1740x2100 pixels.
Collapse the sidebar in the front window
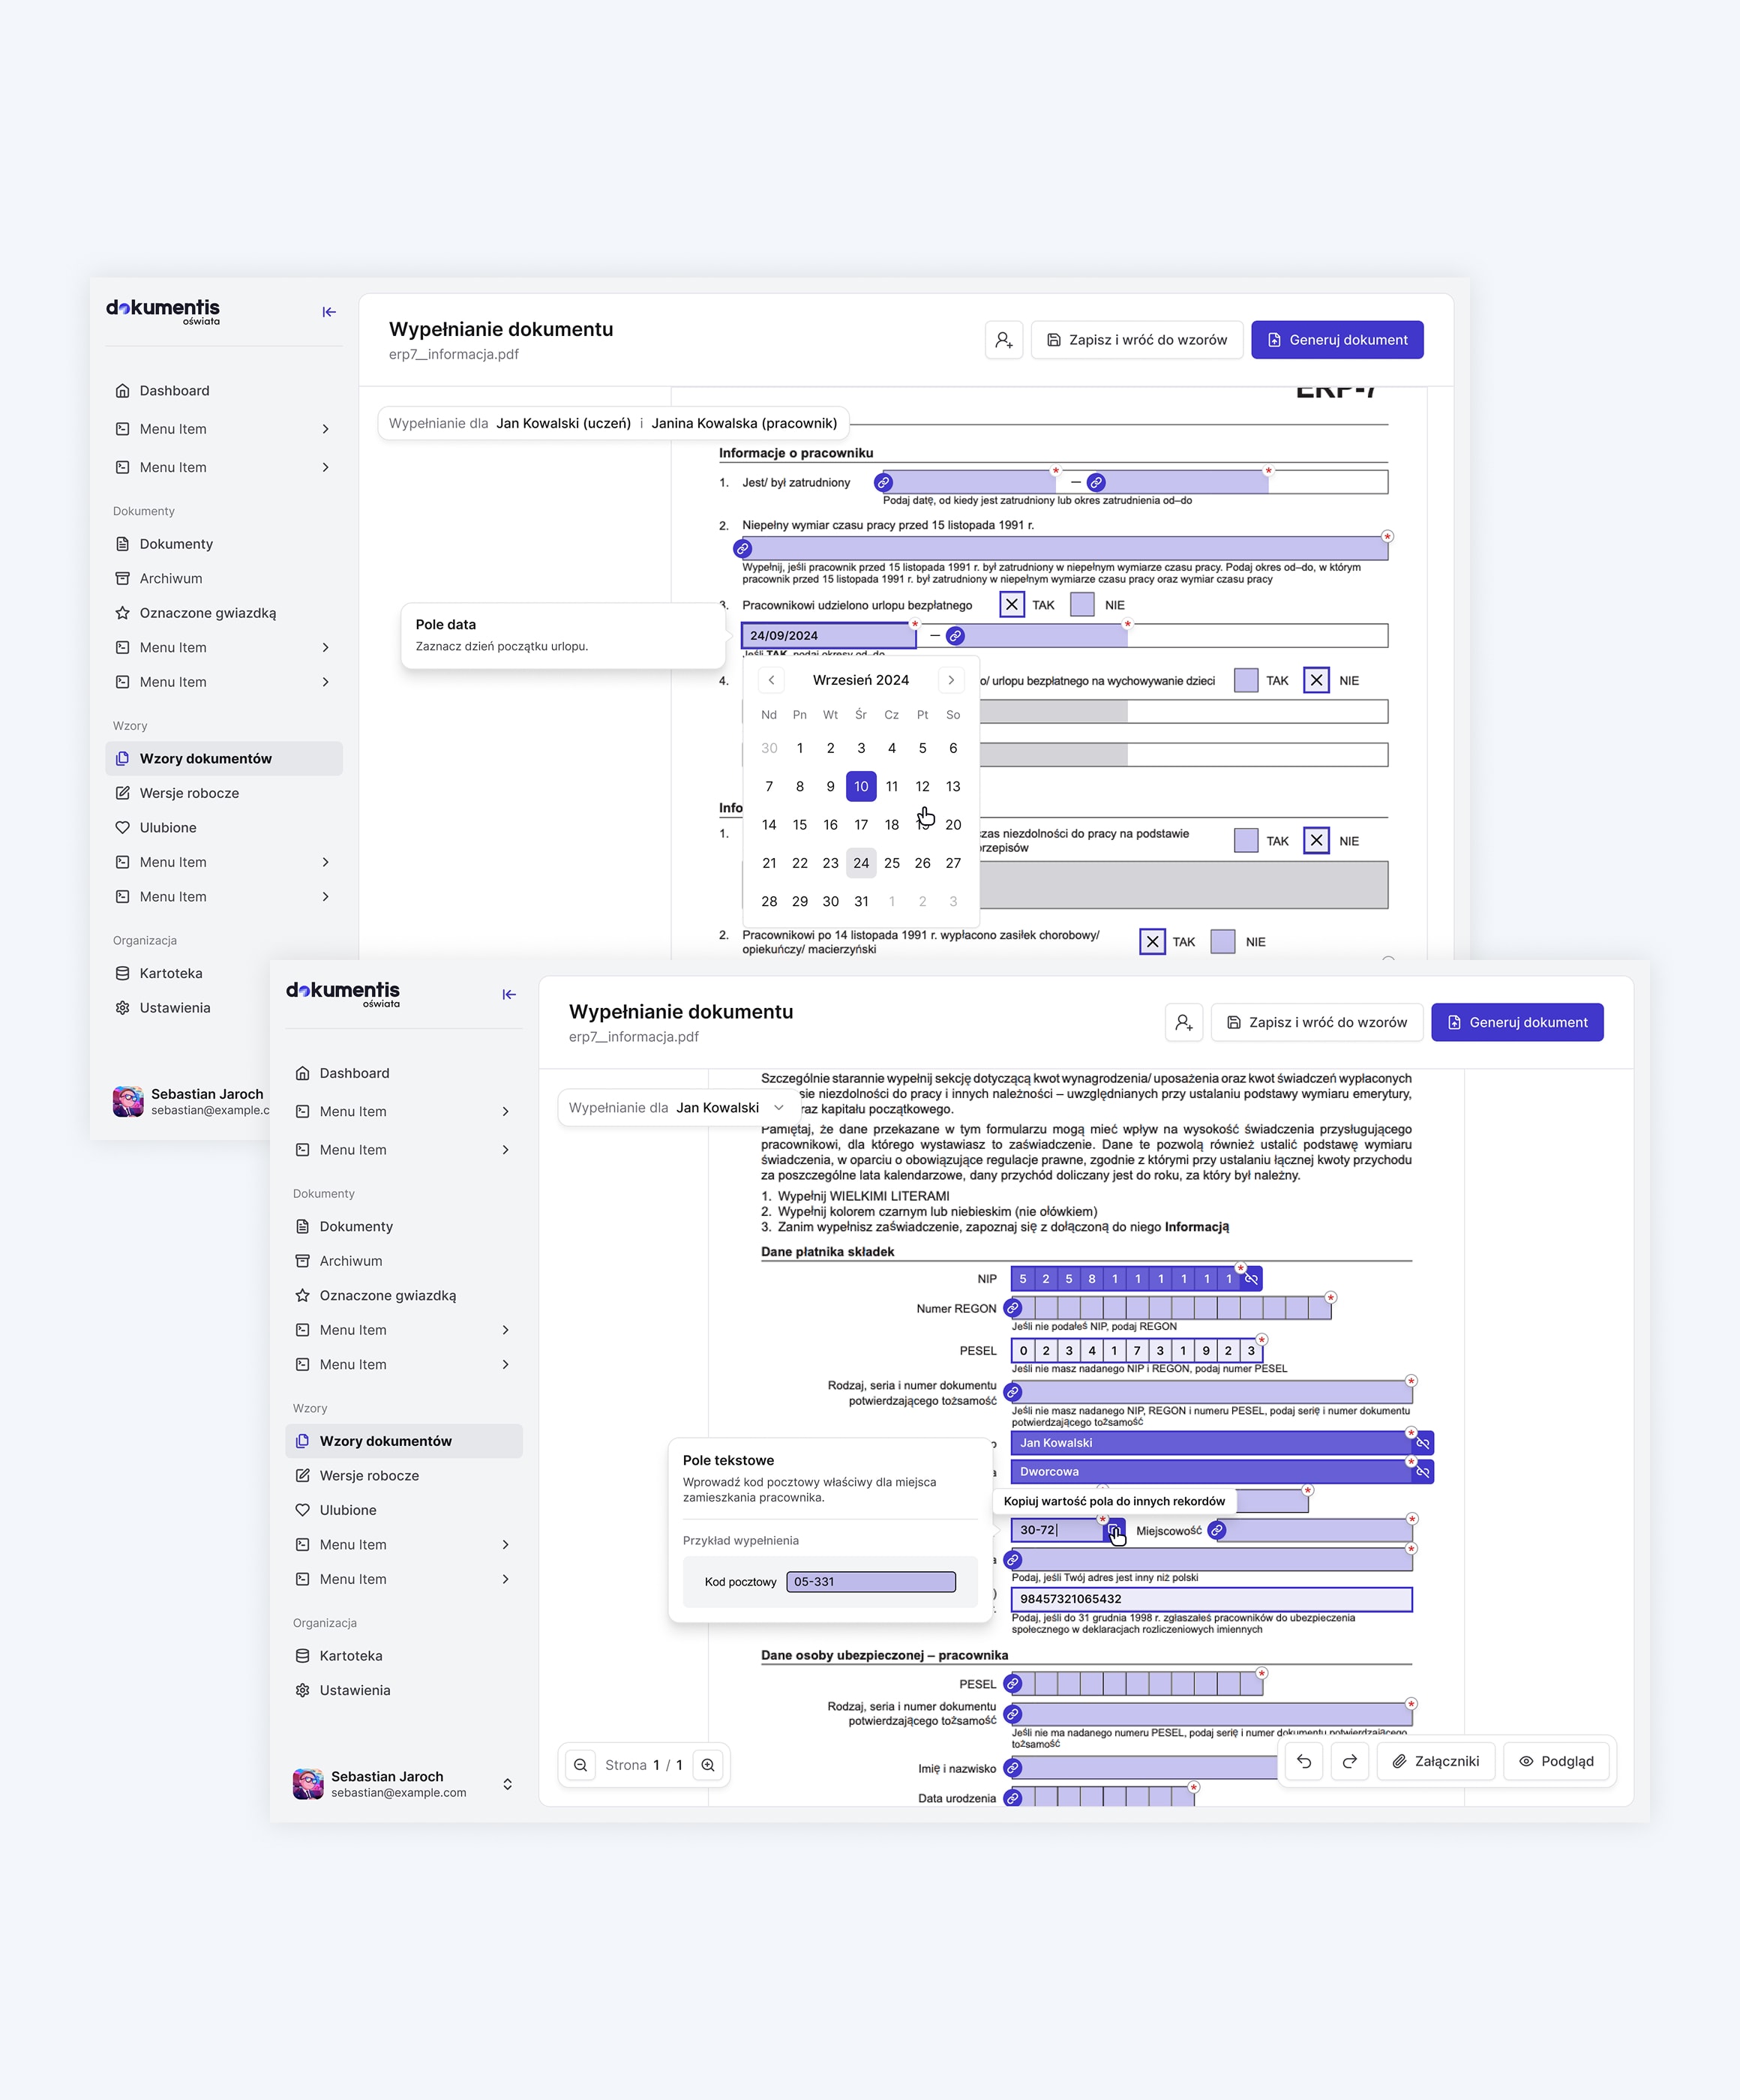[509, 994]
